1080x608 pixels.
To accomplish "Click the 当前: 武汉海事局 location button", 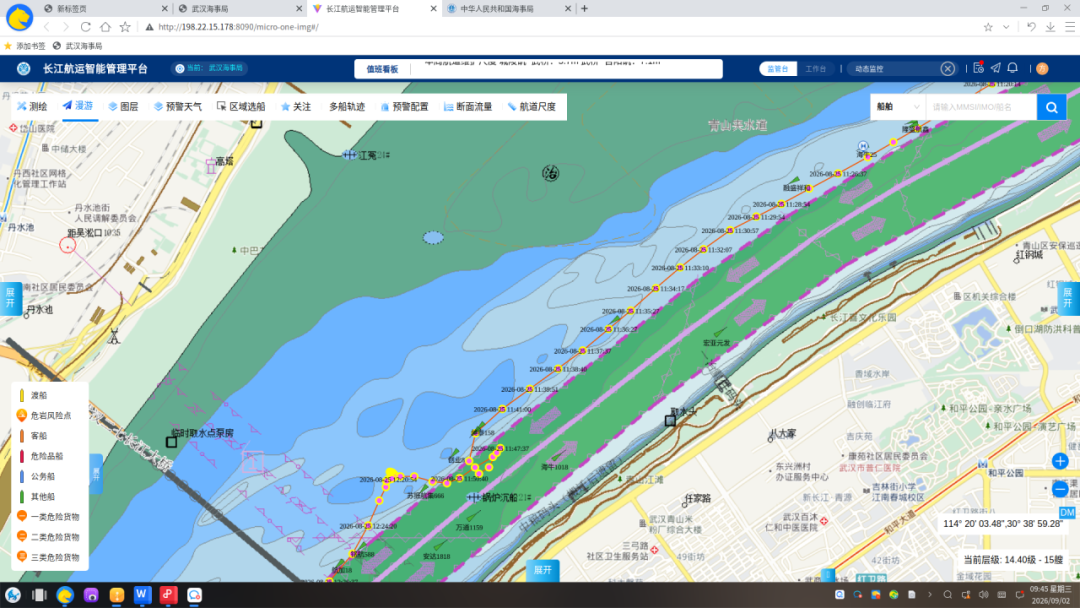I will click(x=209, y=68).
